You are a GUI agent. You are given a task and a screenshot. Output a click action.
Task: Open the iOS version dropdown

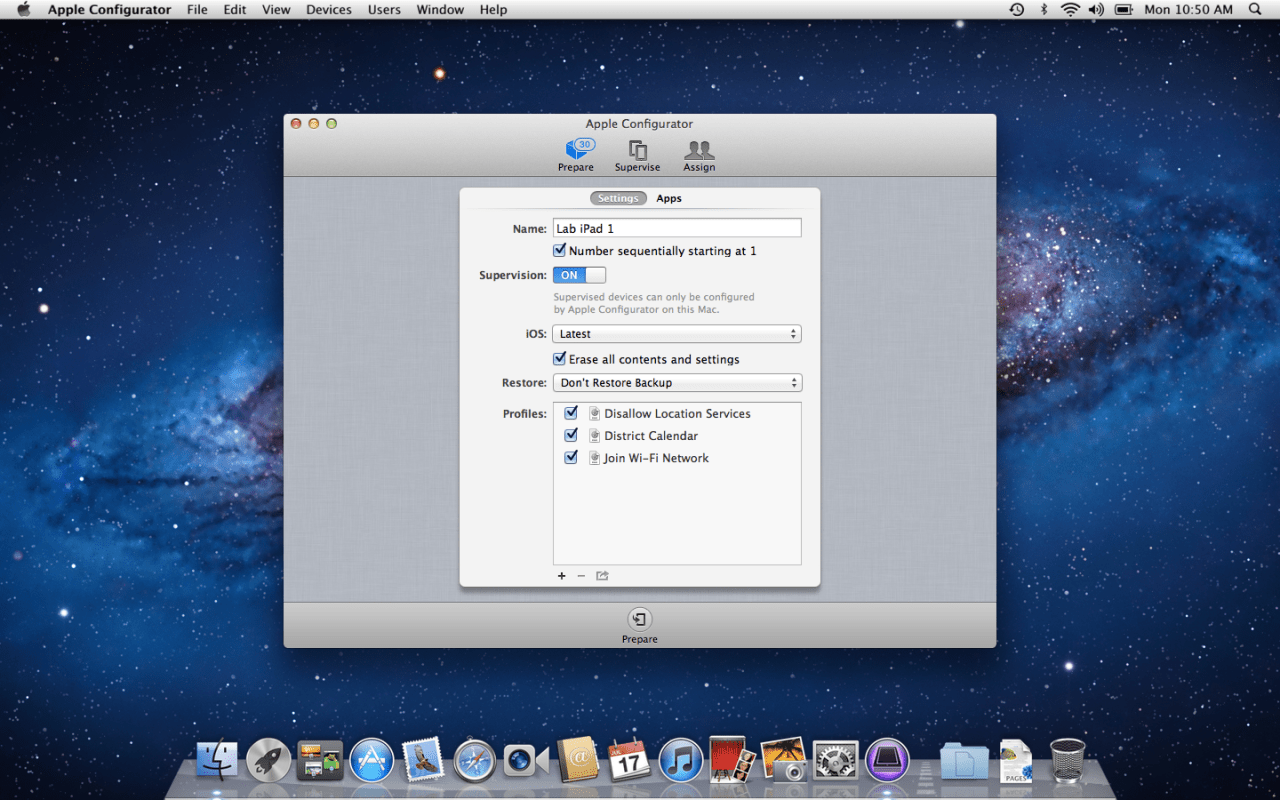[x=677, y=334]
